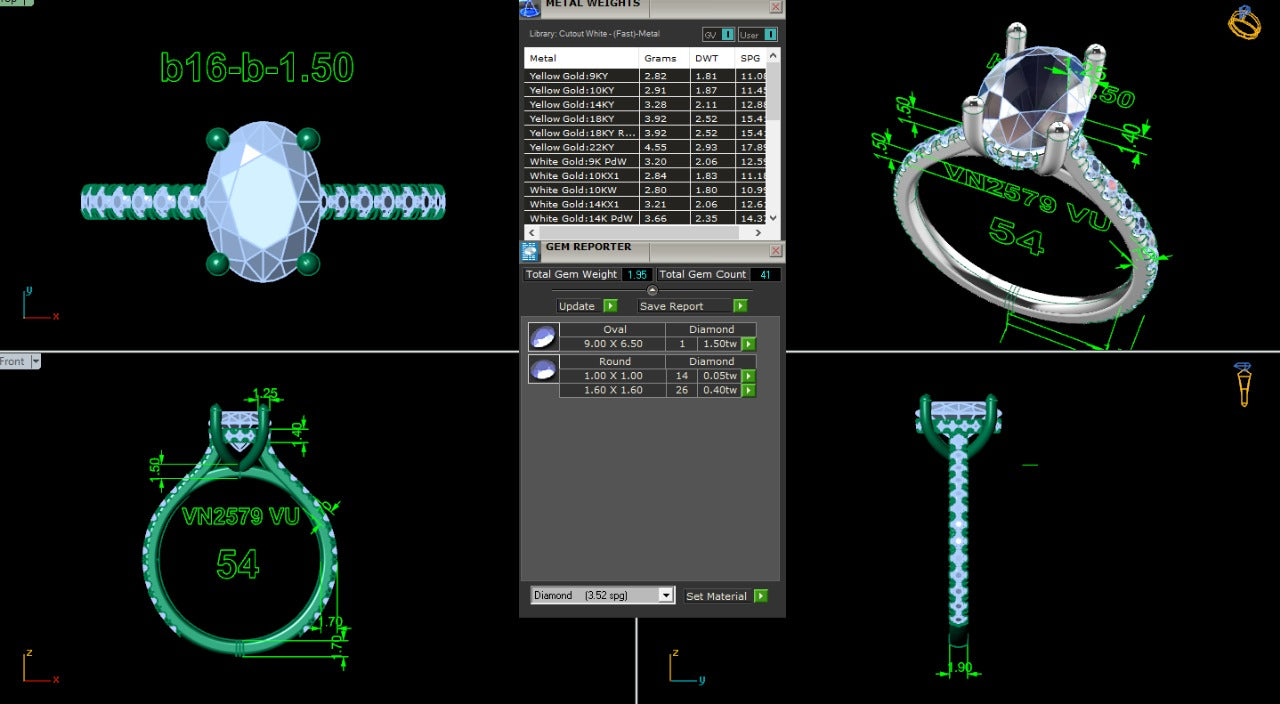This screenshot has width=1280, height=704.
Task: Click the Round shape label
Action: pos(613,361)
